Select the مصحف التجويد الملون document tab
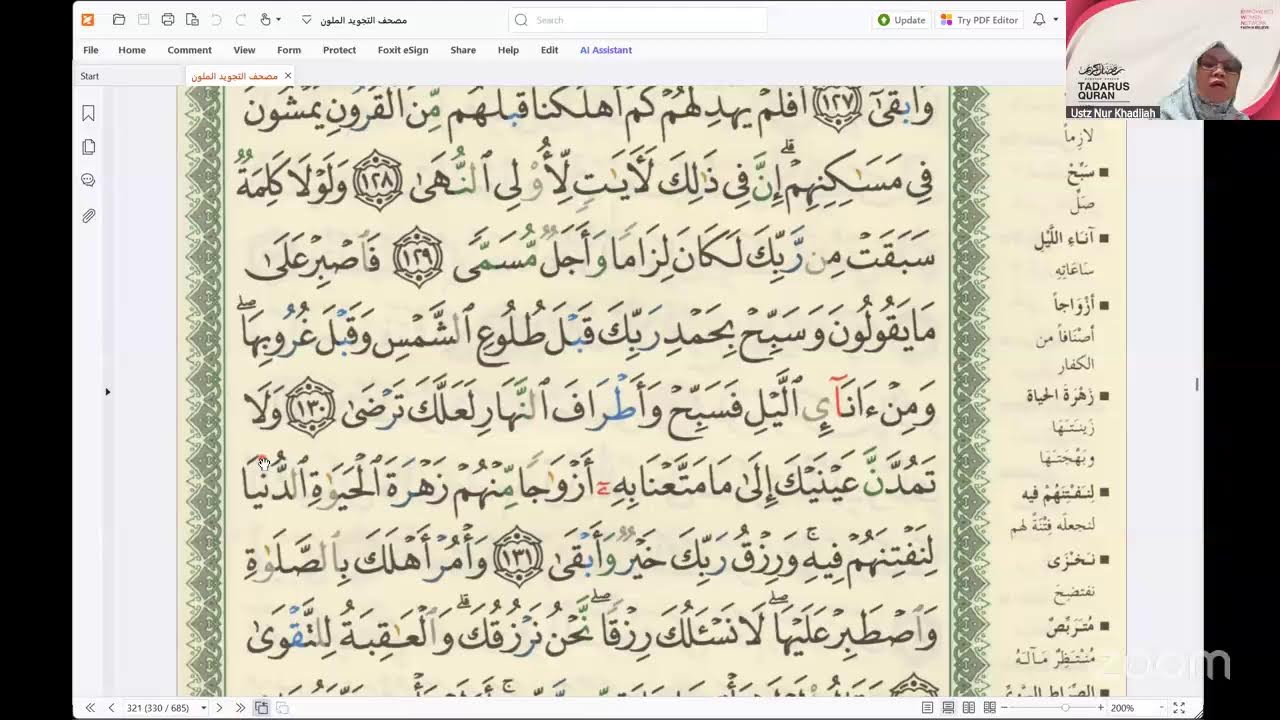 pyautogui.click(x=234, y=76)
